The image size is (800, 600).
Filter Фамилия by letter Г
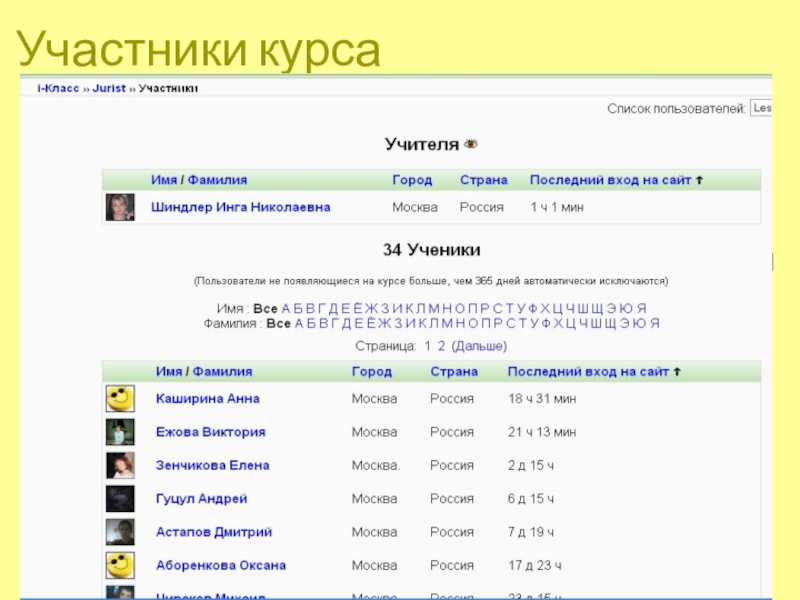(x=335, y=323)
